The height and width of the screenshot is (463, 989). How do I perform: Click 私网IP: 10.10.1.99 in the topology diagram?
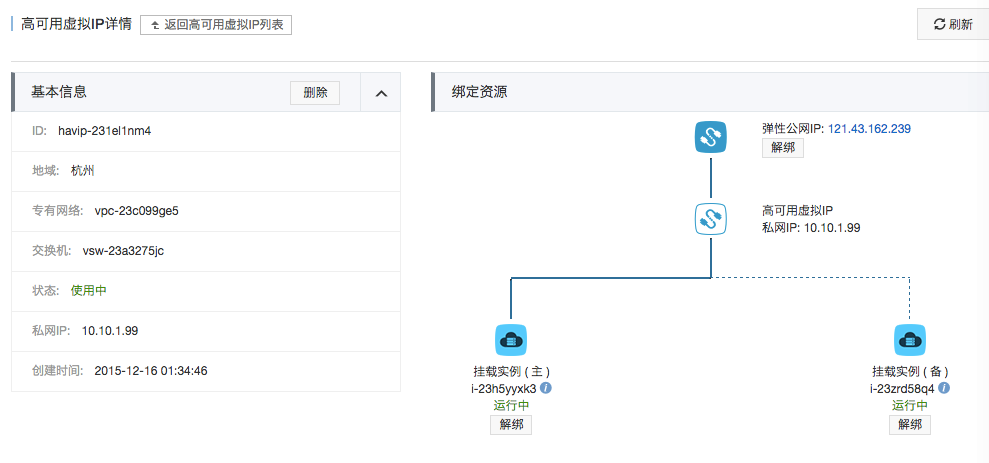point(811,228)
